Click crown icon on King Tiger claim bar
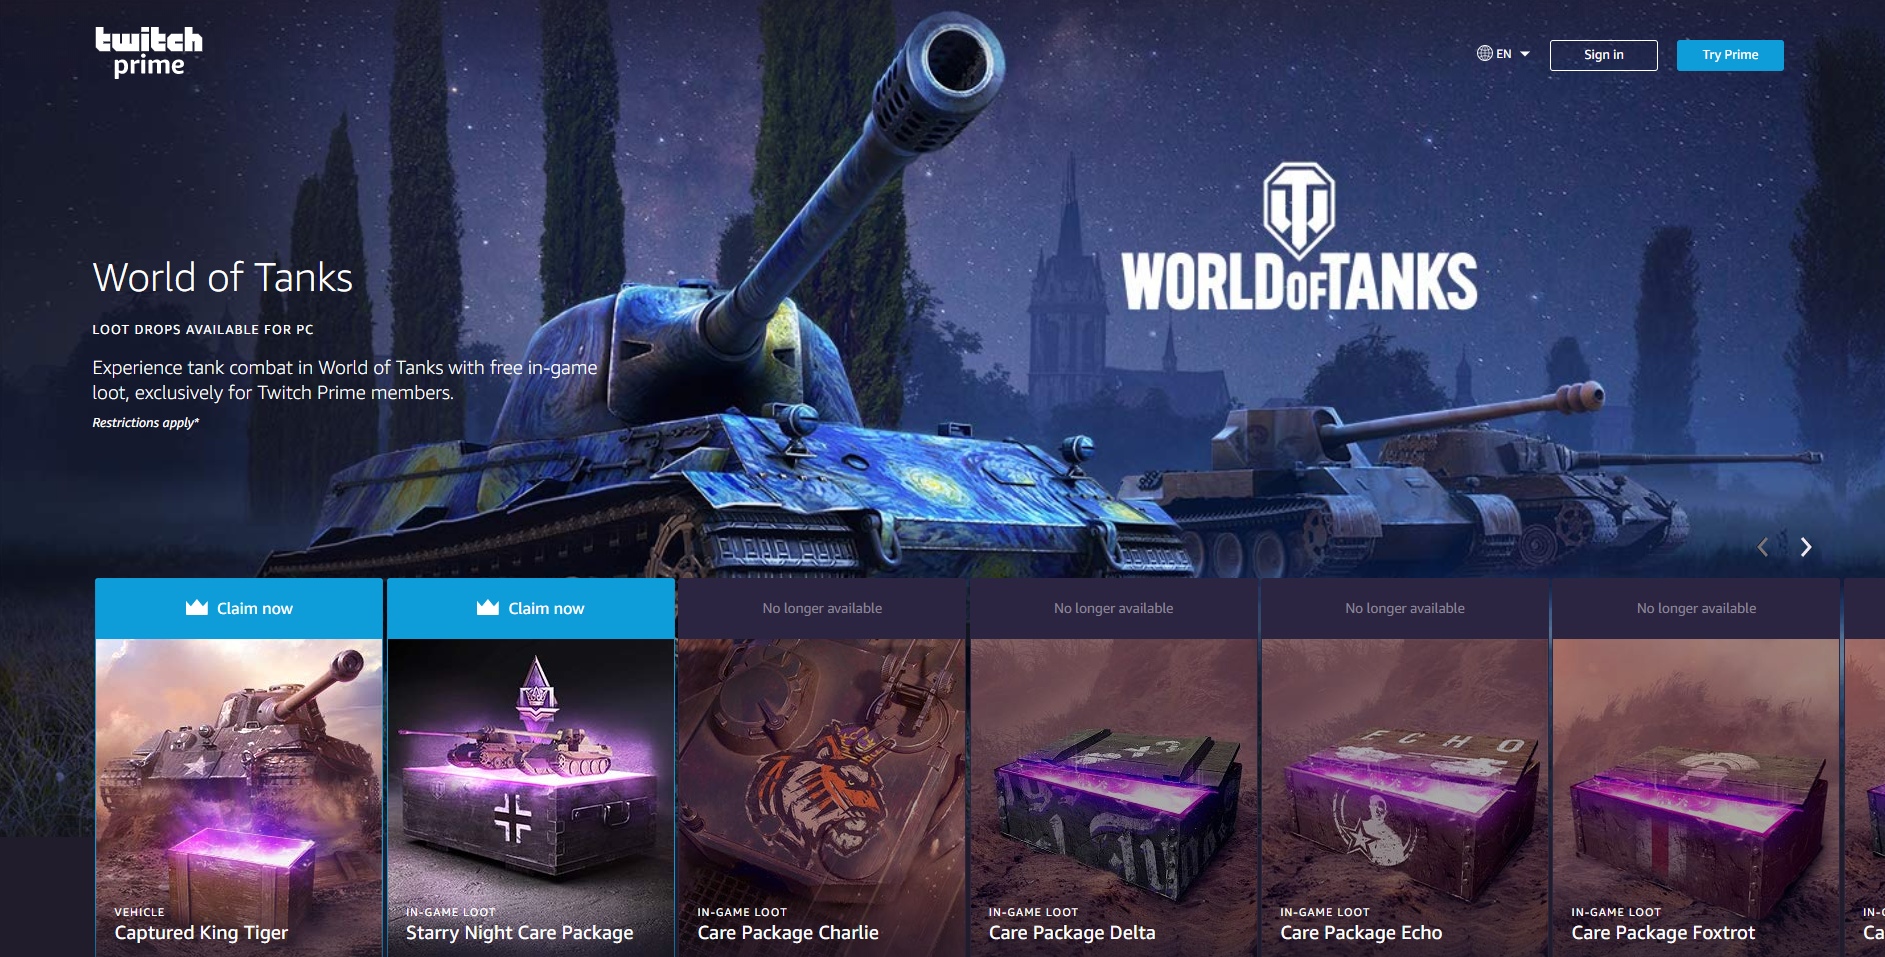Screen dimensions: 1885x957 point(197,607)
